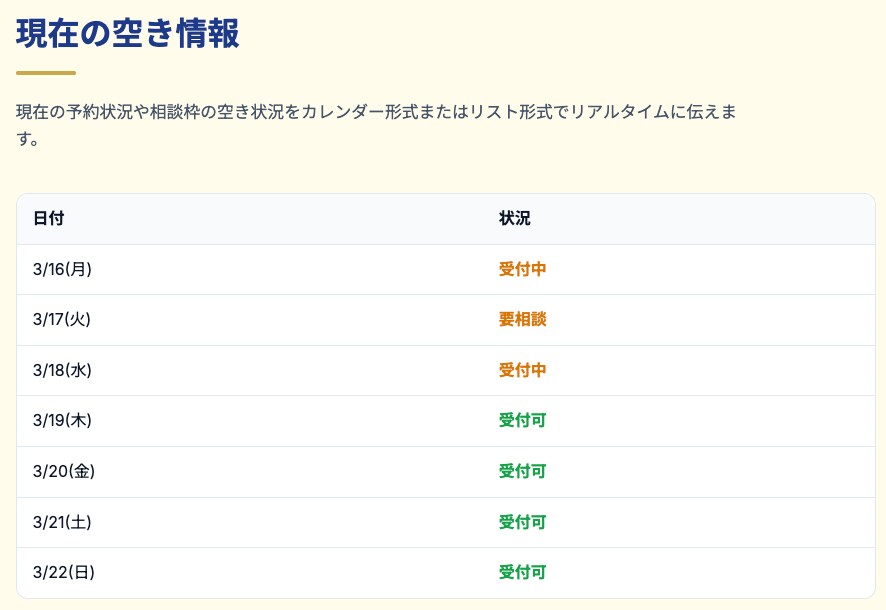Select the date cell 3/16(月)

62,269
